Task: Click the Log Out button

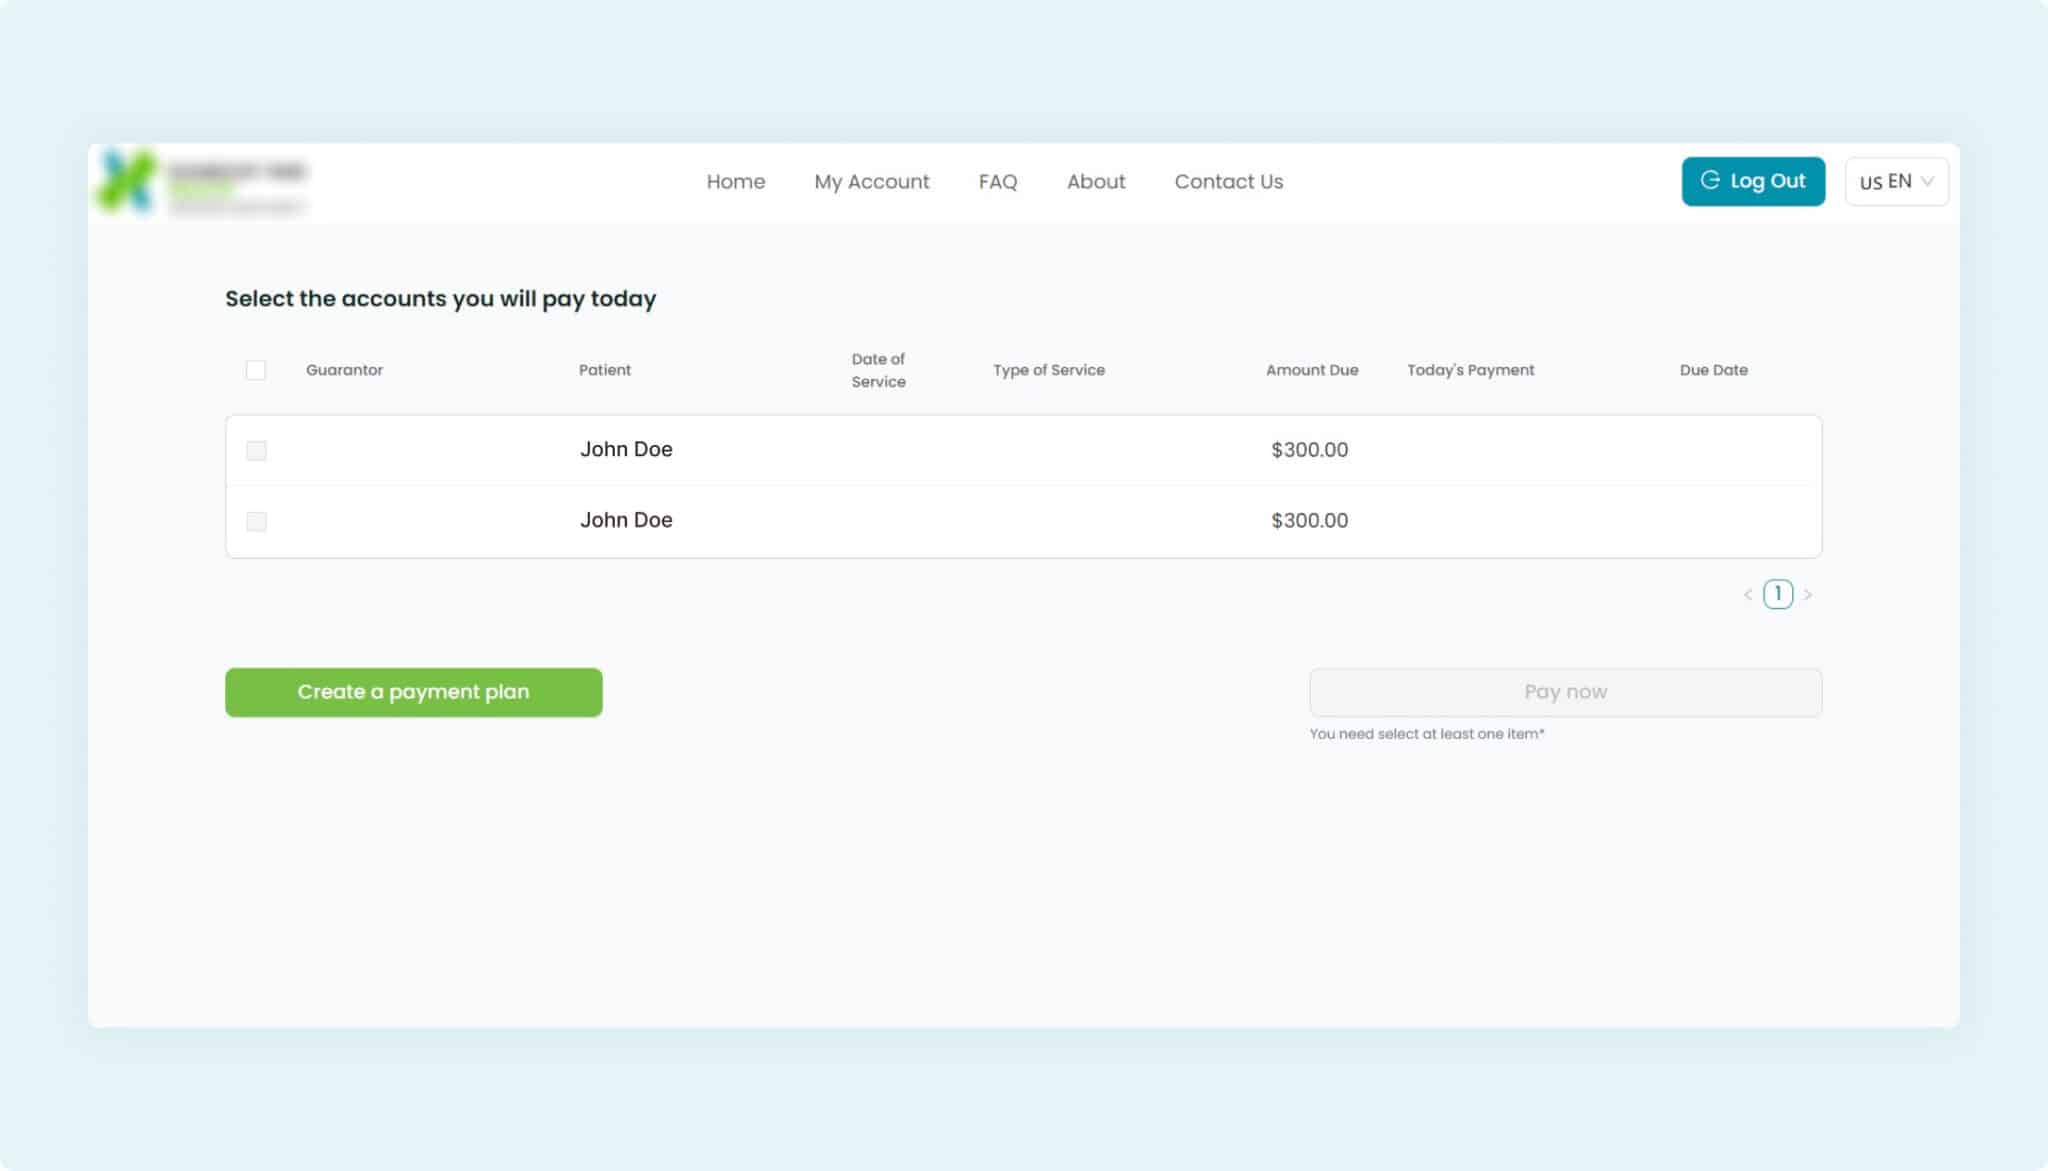Action: (x=1753, y=180)
